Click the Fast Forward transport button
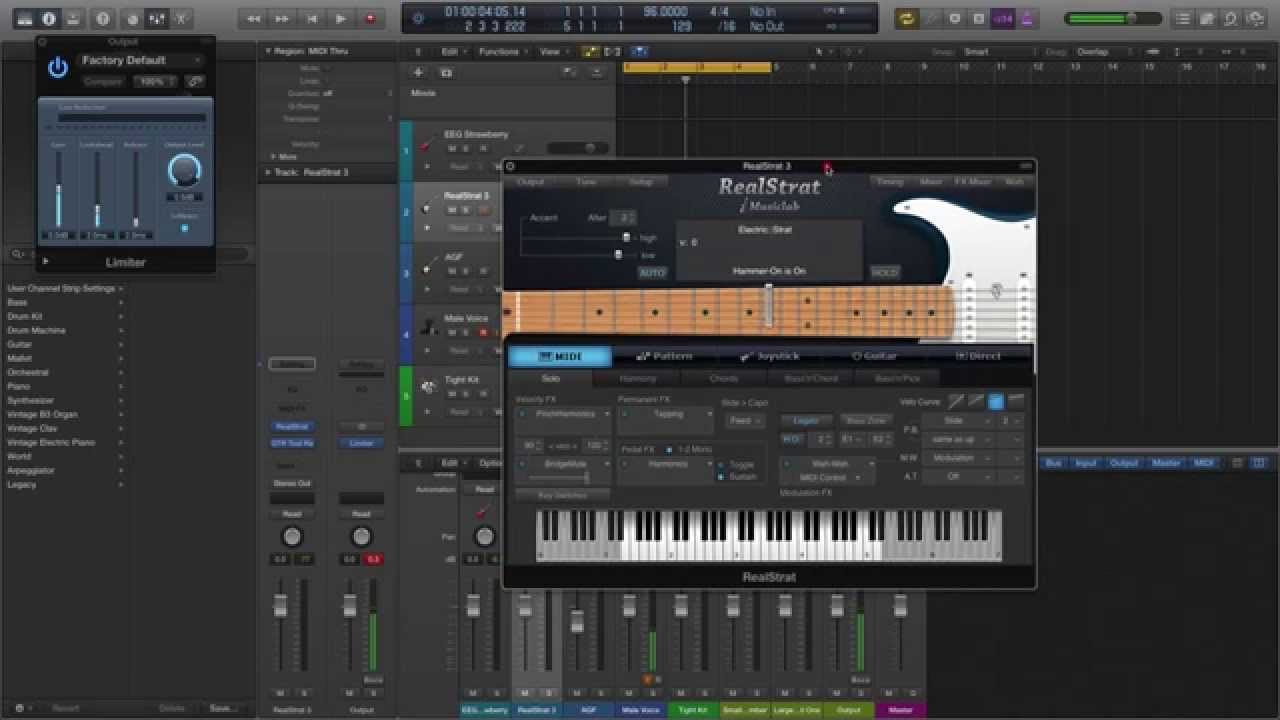The height and width of the screenshot is (720, 1280). point(283,18)
